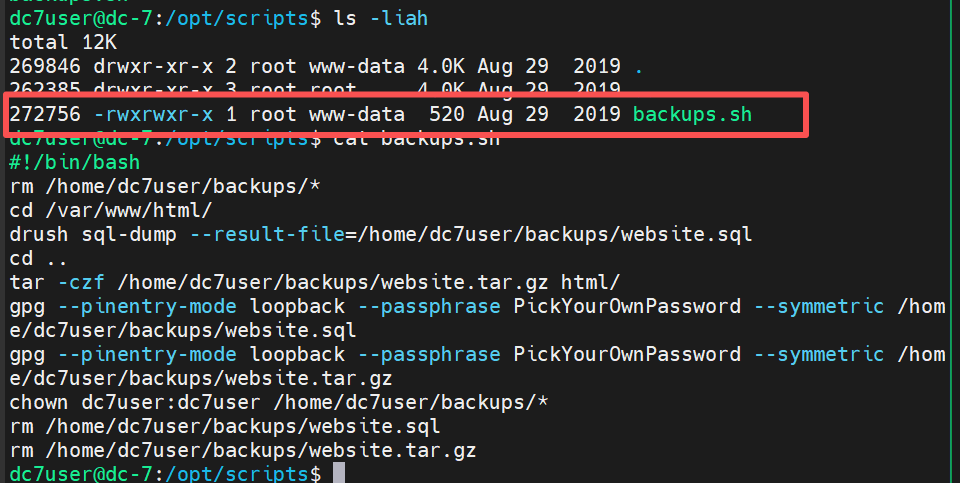Click the backups.sh filename in listing
960x483 pixels.
point(692,114)
